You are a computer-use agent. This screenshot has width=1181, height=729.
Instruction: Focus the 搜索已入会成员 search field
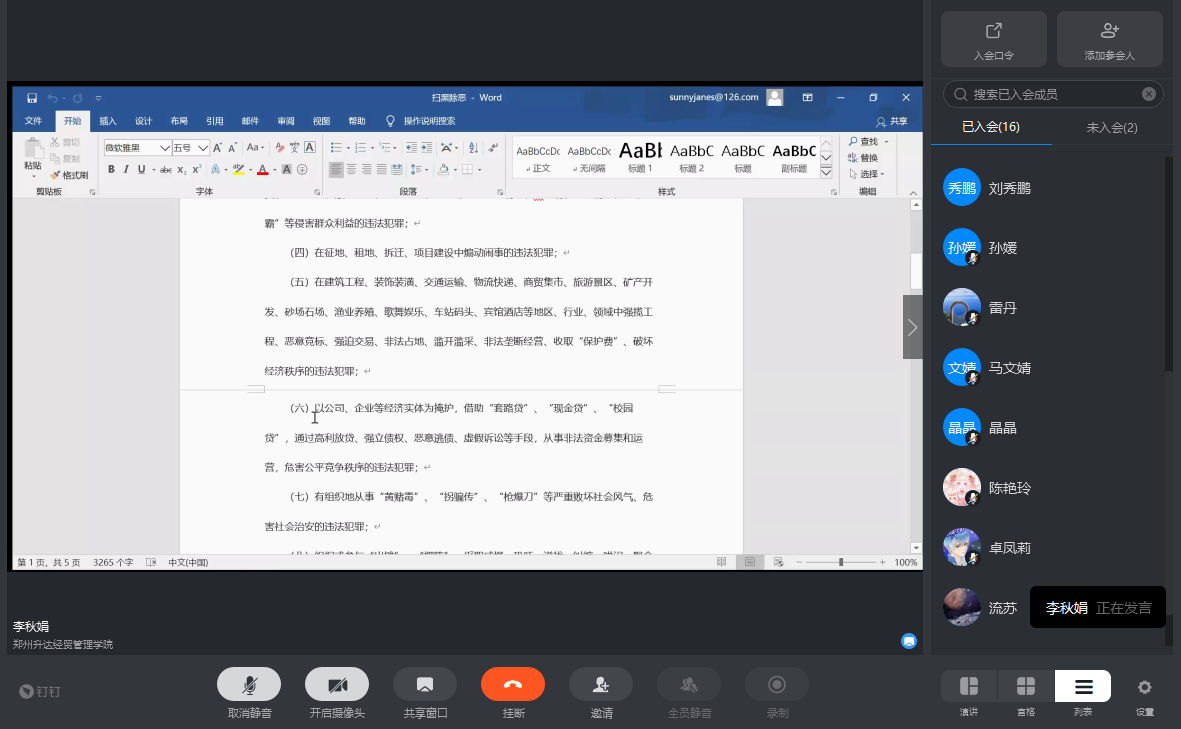(x=1053, y=94)
